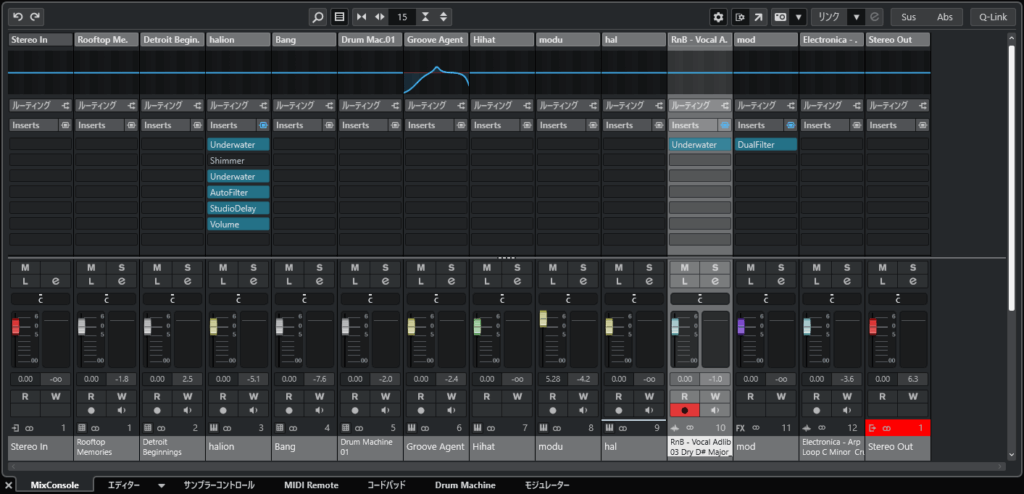Open the StudioDelay insert on halion
Screen dimensions: 1024x494
click(x=238, y=208)
